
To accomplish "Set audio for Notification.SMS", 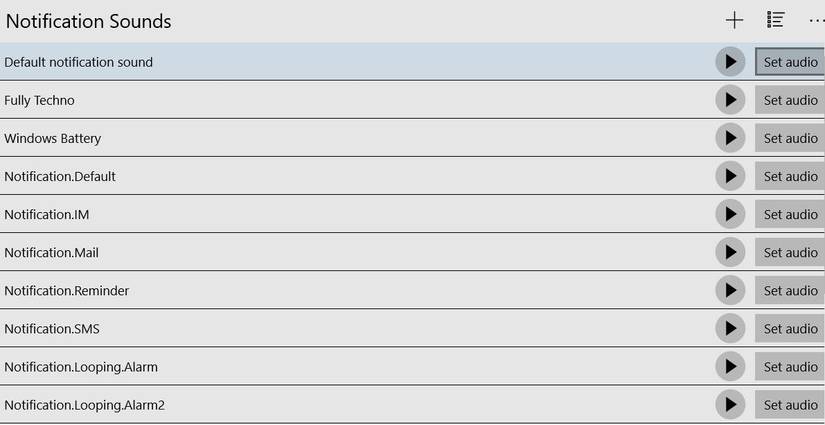I will pyautogui.click(x=790, y=328).
